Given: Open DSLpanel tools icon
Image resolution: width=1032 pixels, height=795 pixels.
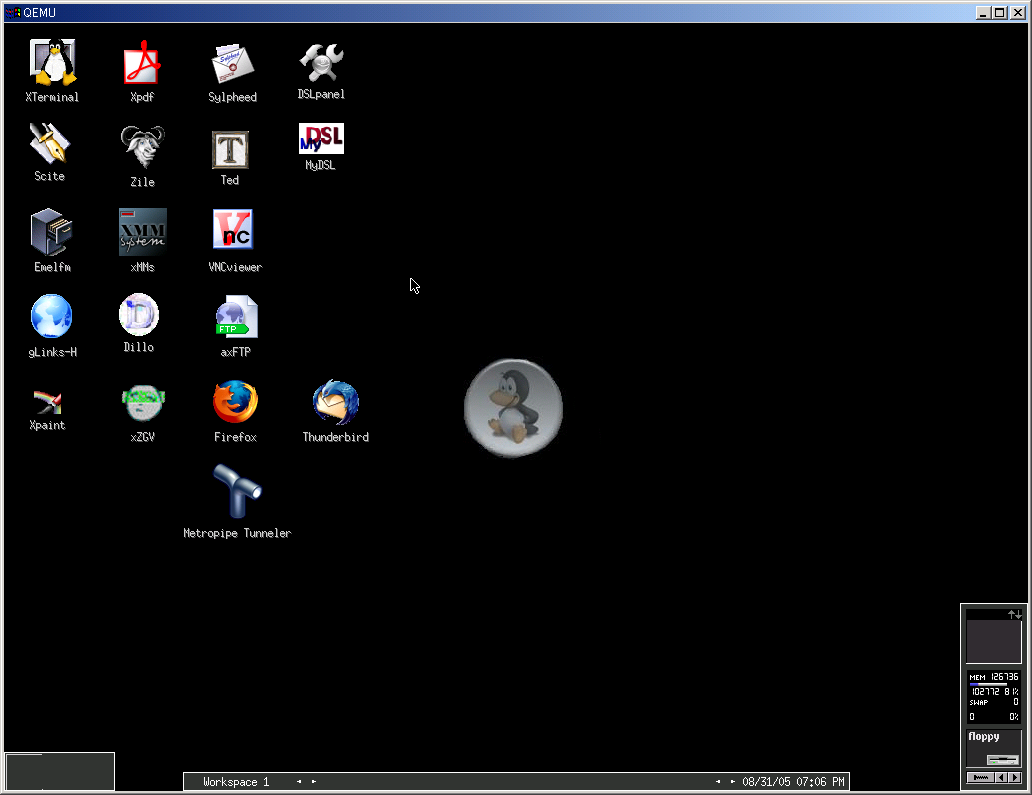Looking at the screenshot, I should [321, 63].
